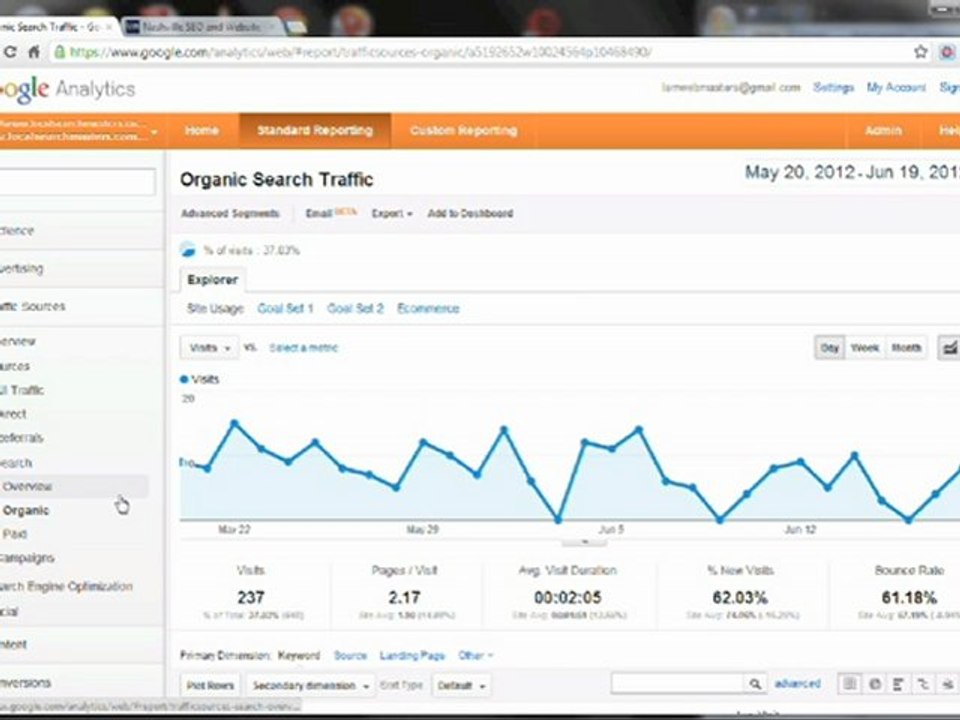This screenshot has height=720, width=960.
Task: Click the magnifier icon in the table search
Action: pos(756,684)
